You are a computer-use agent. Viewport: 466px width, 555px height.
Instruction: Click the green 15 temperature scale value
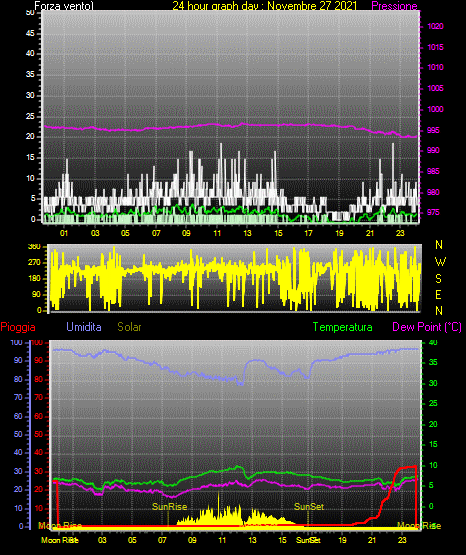pyautogui.click(x=433, y=444)
